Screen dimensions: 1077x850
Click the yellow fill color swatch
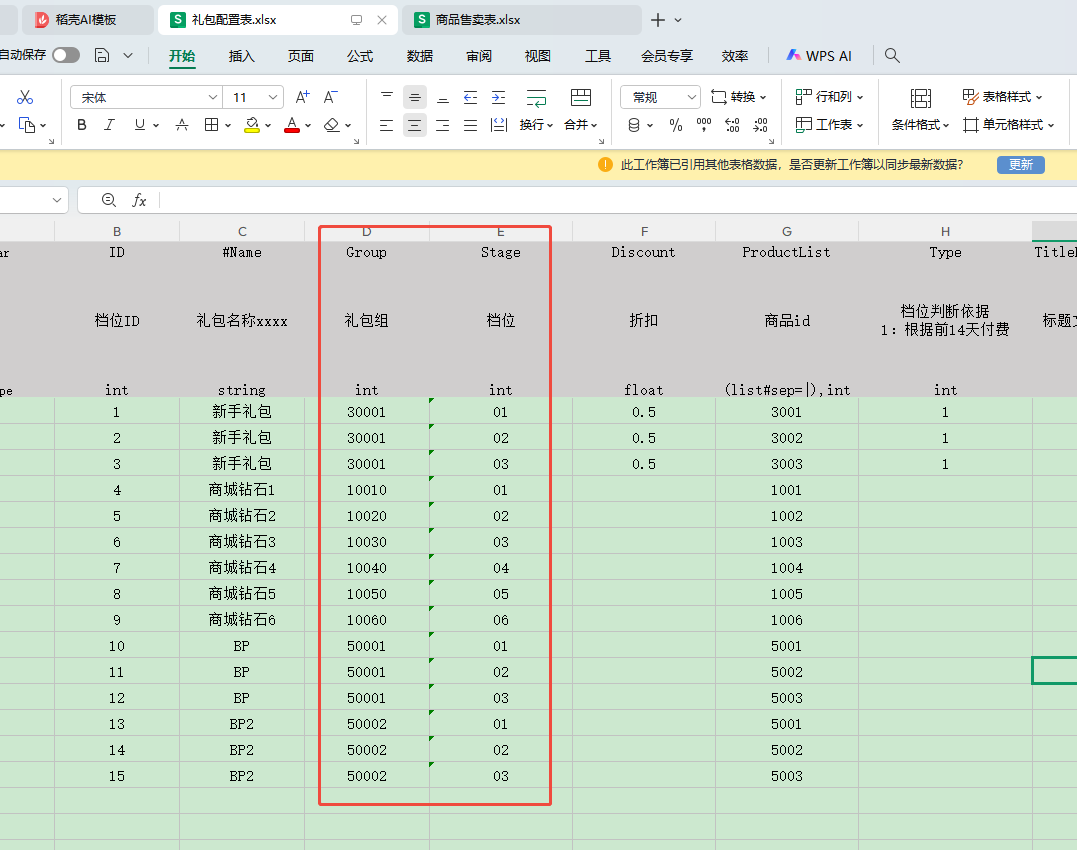pyautogui.click(x=252, y=125)
